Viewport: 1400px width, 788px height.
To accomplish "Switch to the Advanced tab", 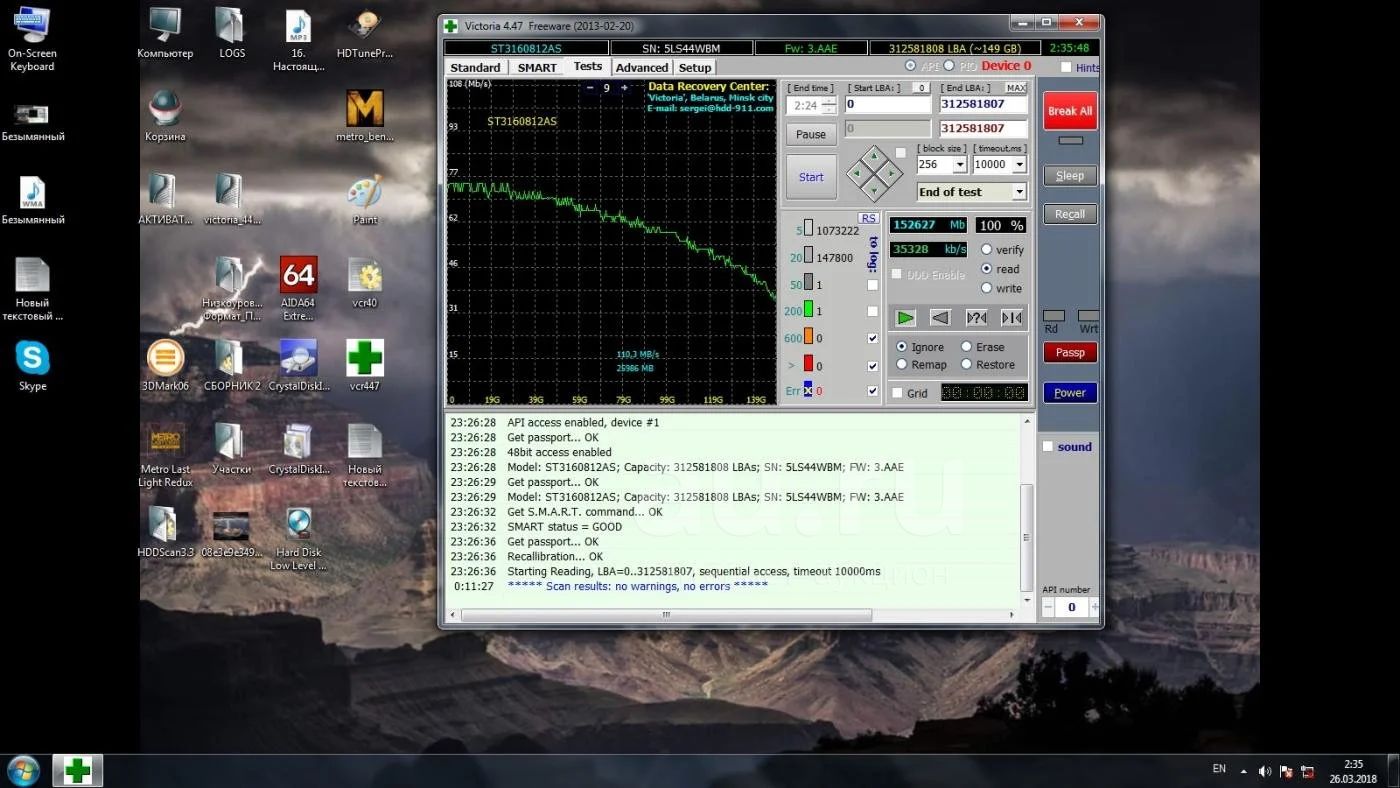I will click(642, 68).
